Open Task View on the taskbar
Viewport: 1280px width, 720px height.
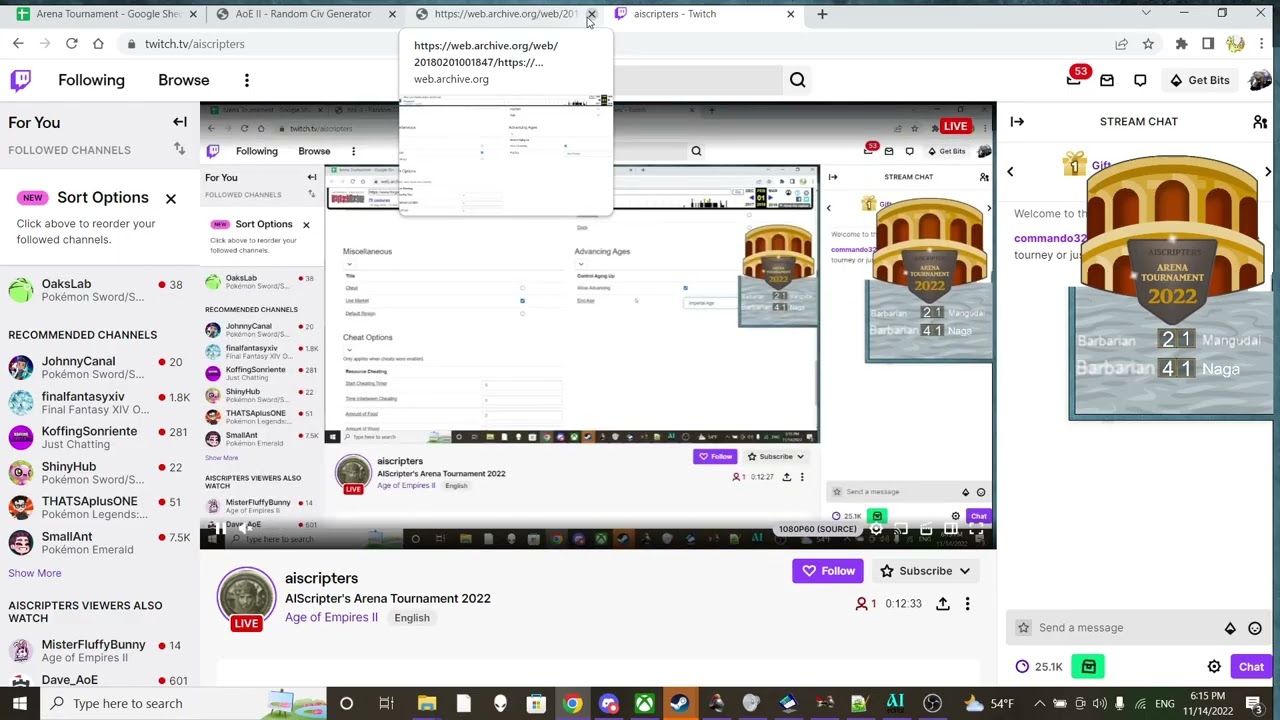coord(386,703)
